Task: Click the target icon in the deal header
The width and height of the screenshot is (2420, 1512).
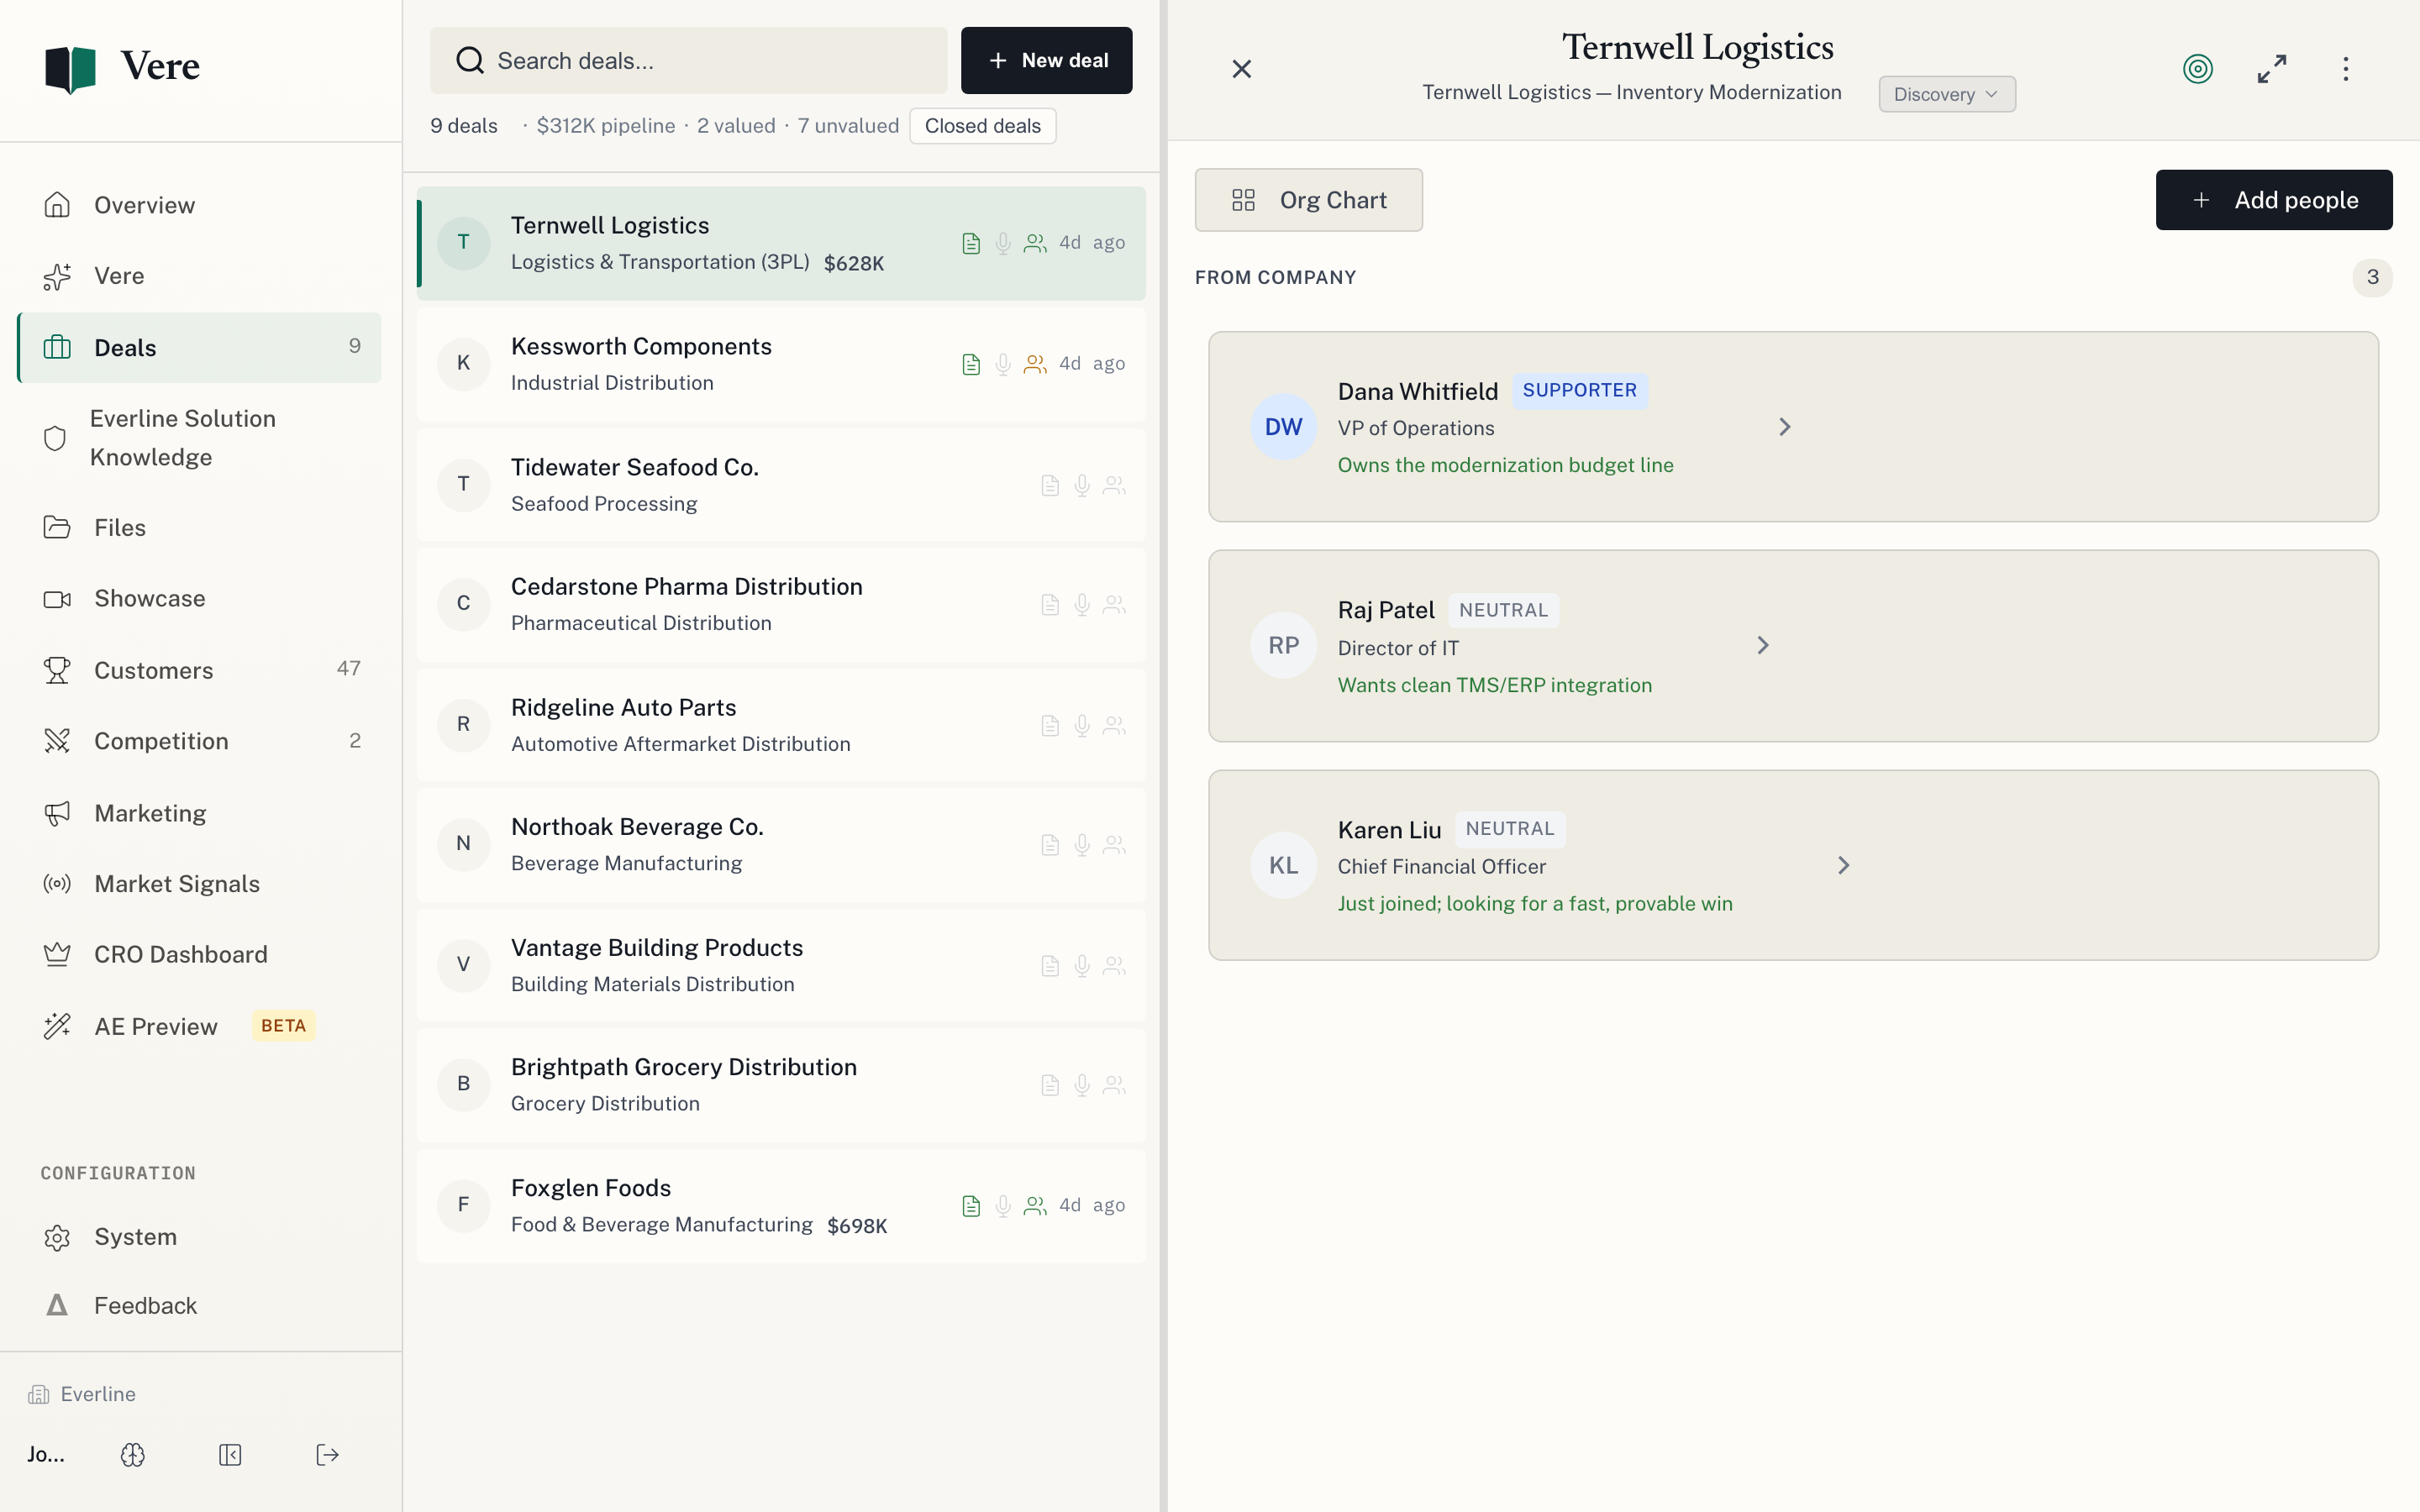Action: click(2197, 69)
